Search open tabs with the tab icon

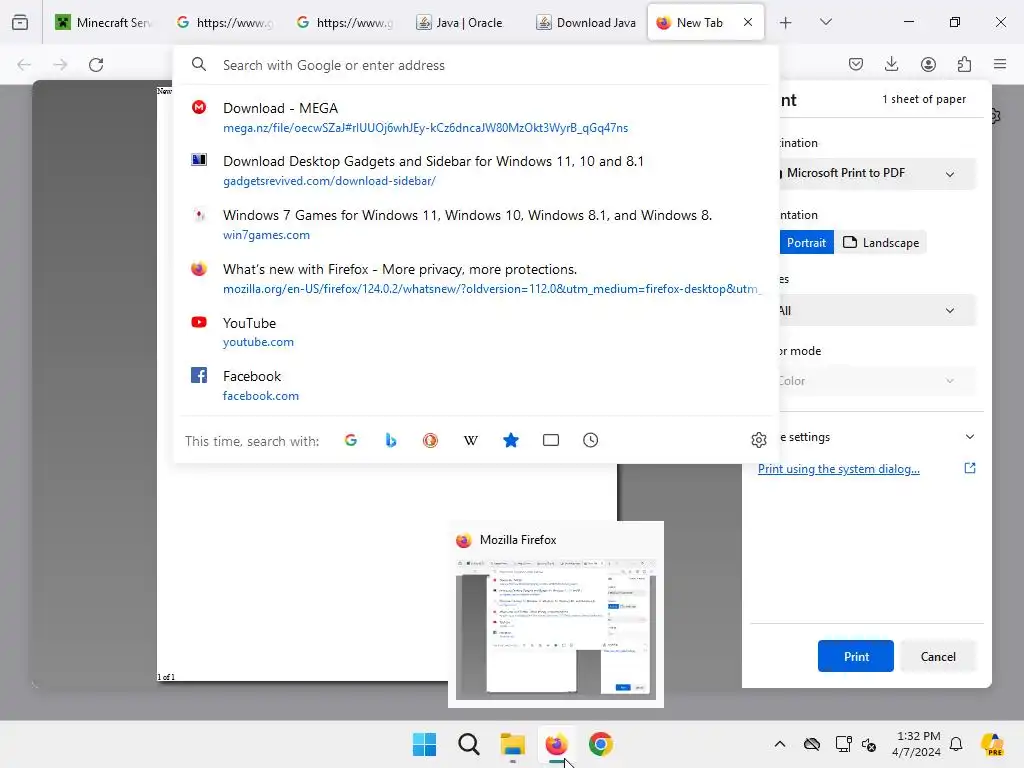551,440
